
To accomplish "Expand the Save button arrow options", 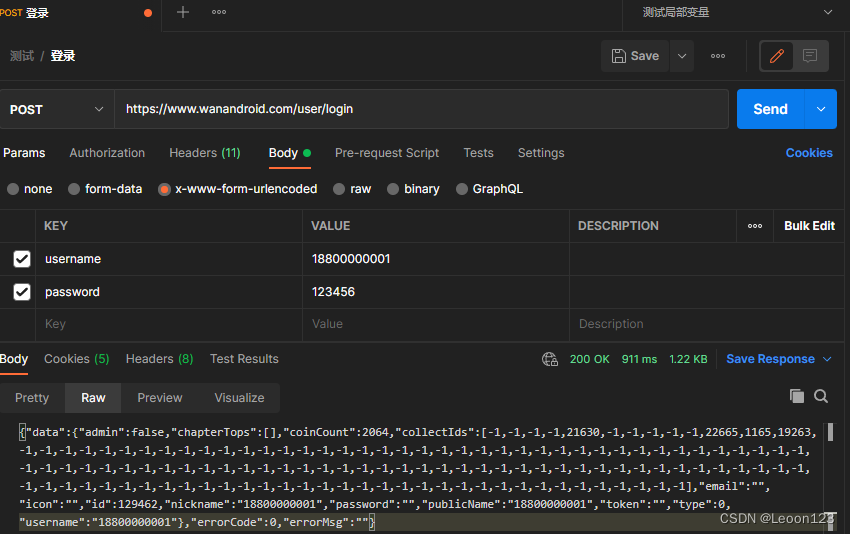I will pos(682,56).
